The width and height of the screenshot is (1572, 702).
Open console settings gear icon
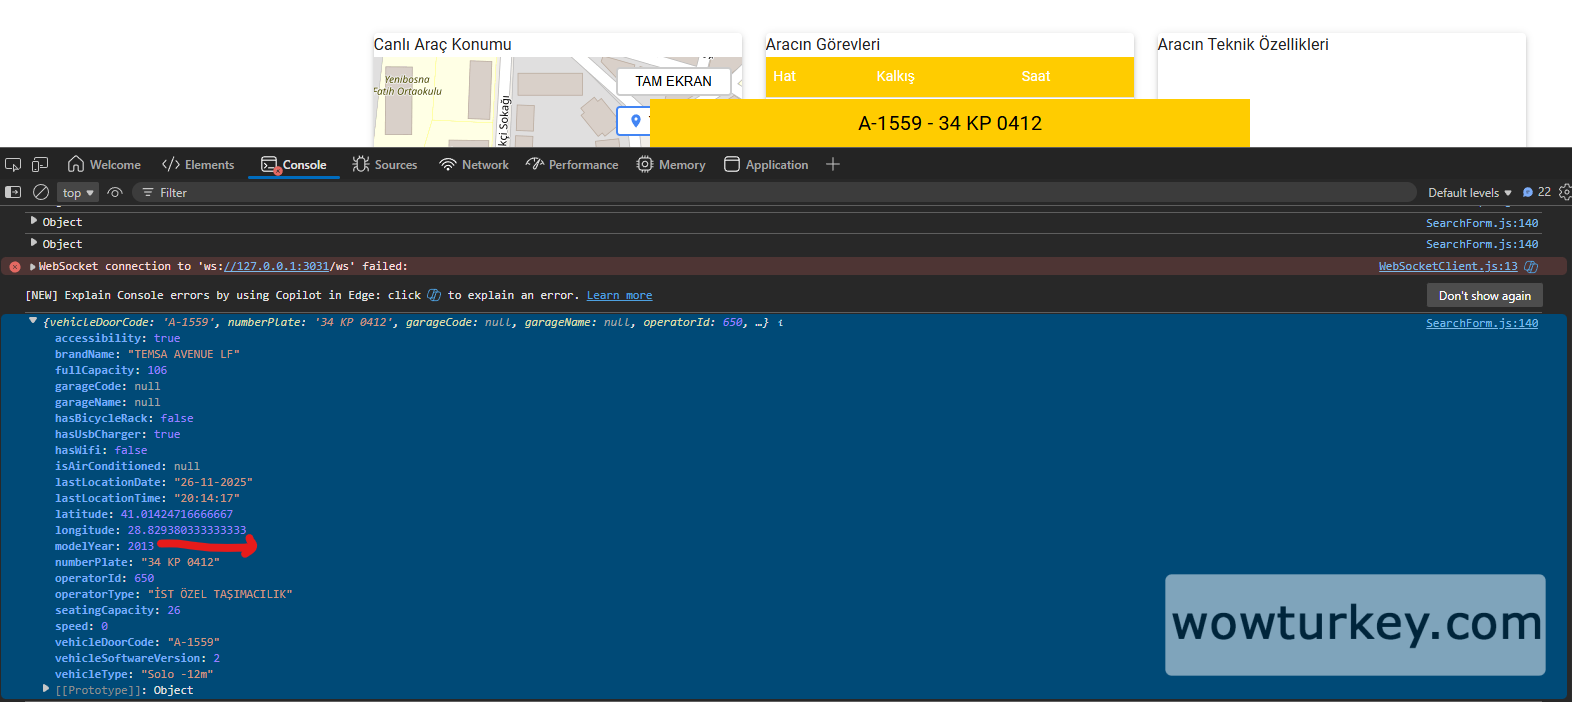(1565, 192)
